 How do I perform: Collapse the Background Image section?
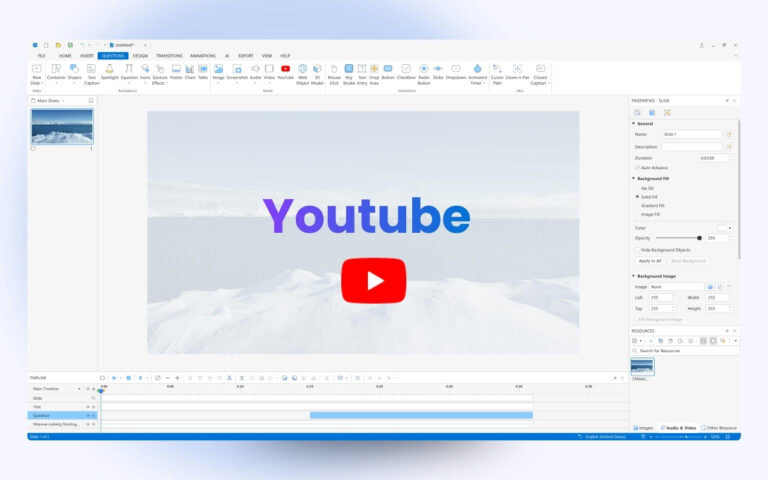[x=633, y=276]
